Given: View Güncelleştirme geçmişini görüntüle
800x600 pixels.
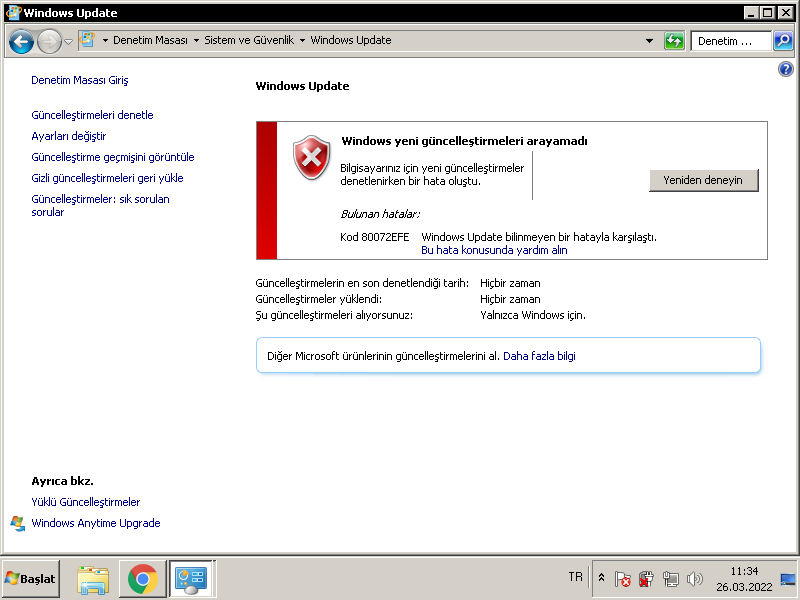Looking at the screenshot, I should [x=113, y=157].
